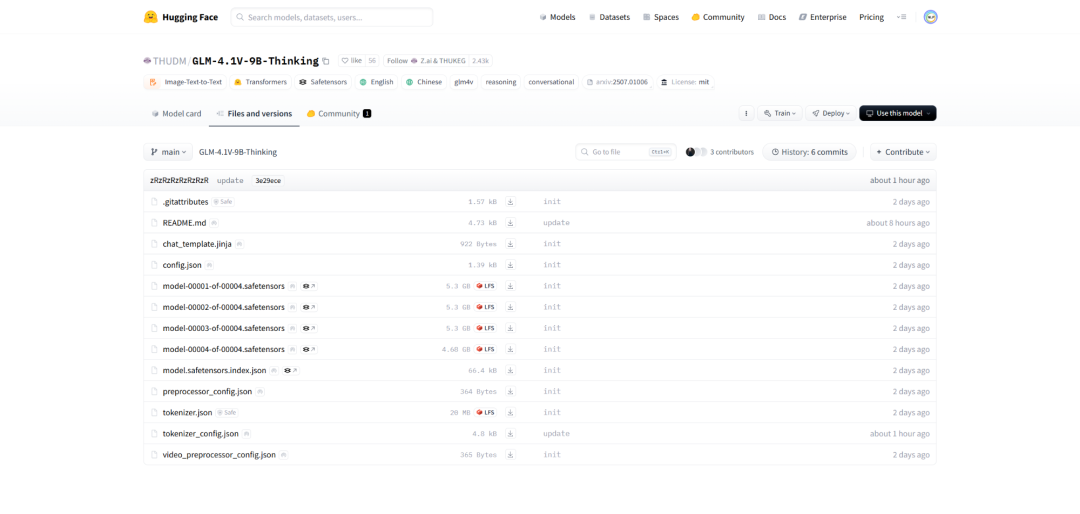
Task: Open Docs in the top navigation
Action: tap(771, 17)
